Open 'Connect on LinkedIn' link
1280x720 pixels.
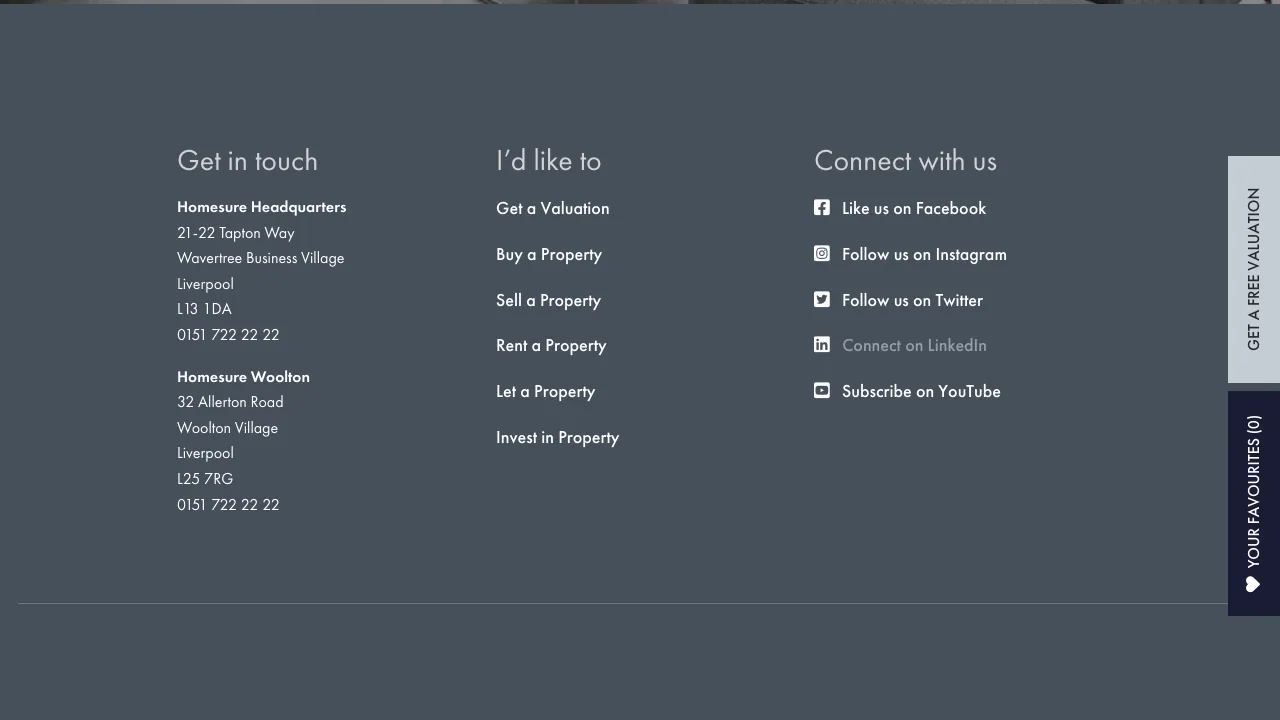[913, 345]
